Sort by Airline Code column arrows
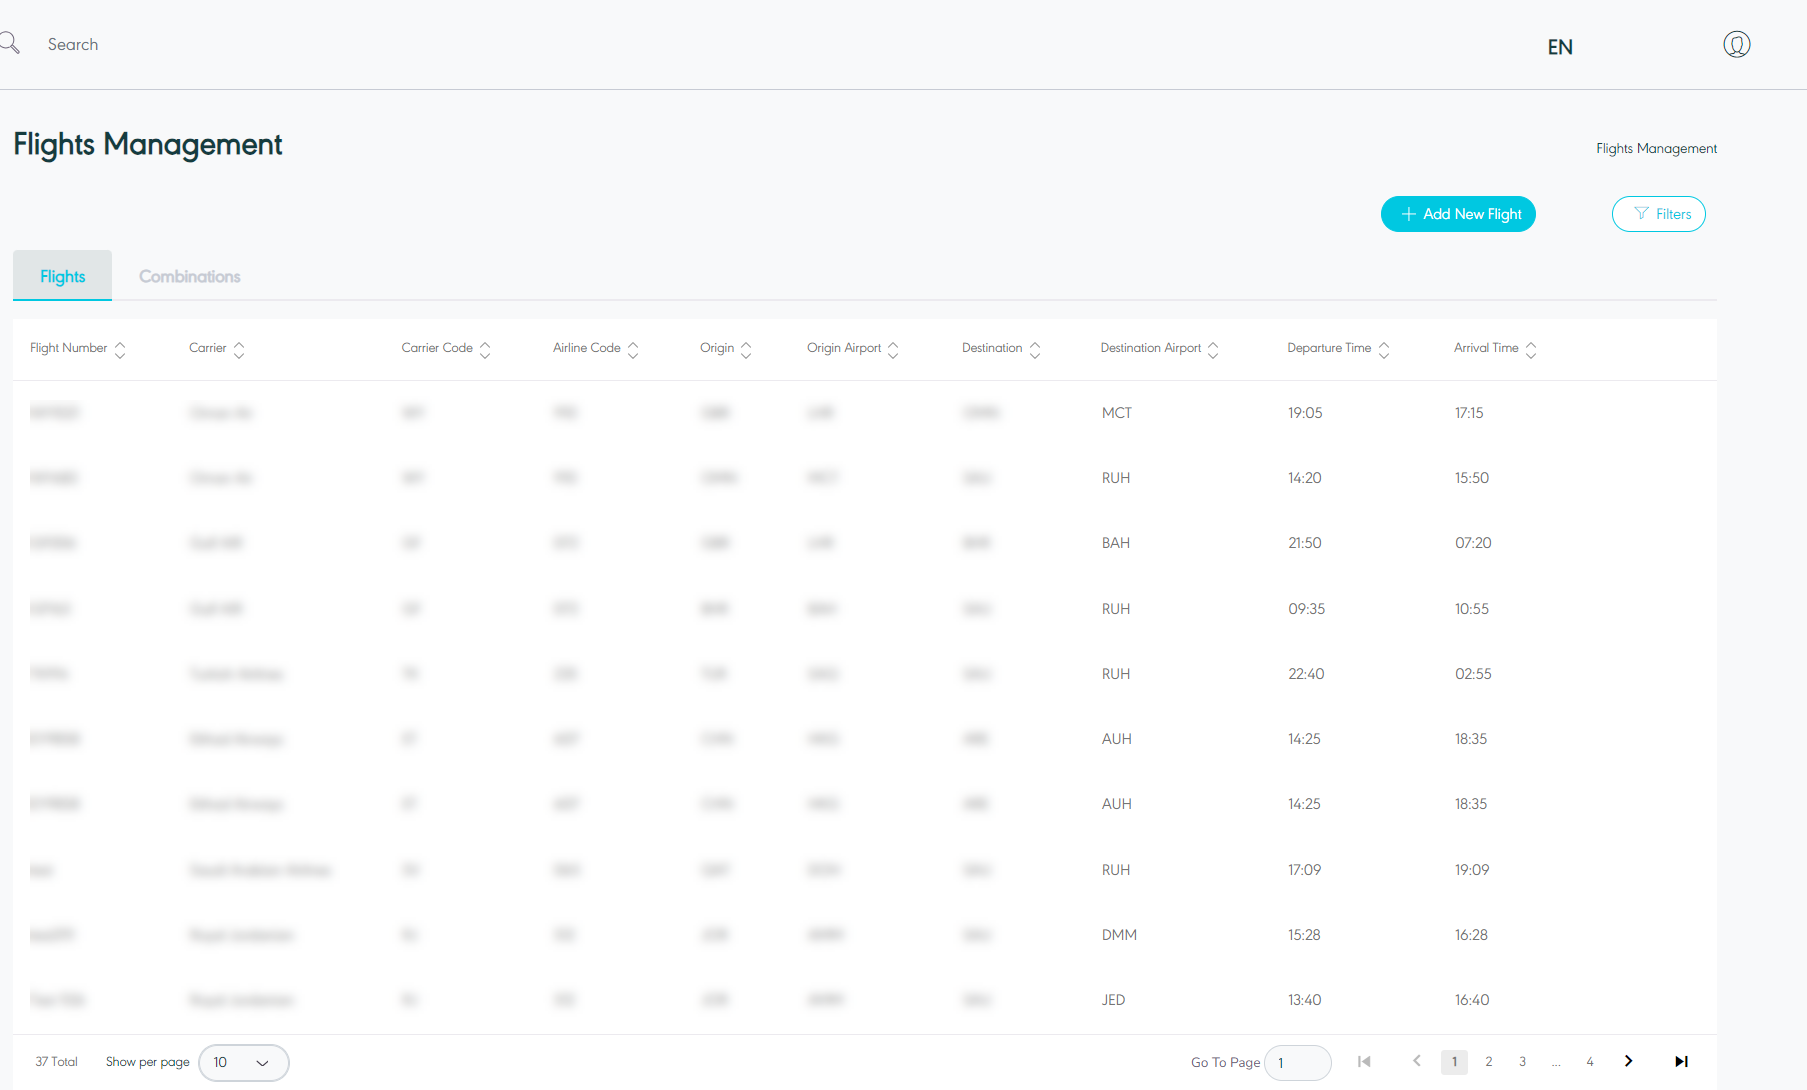 click(633, 349)
